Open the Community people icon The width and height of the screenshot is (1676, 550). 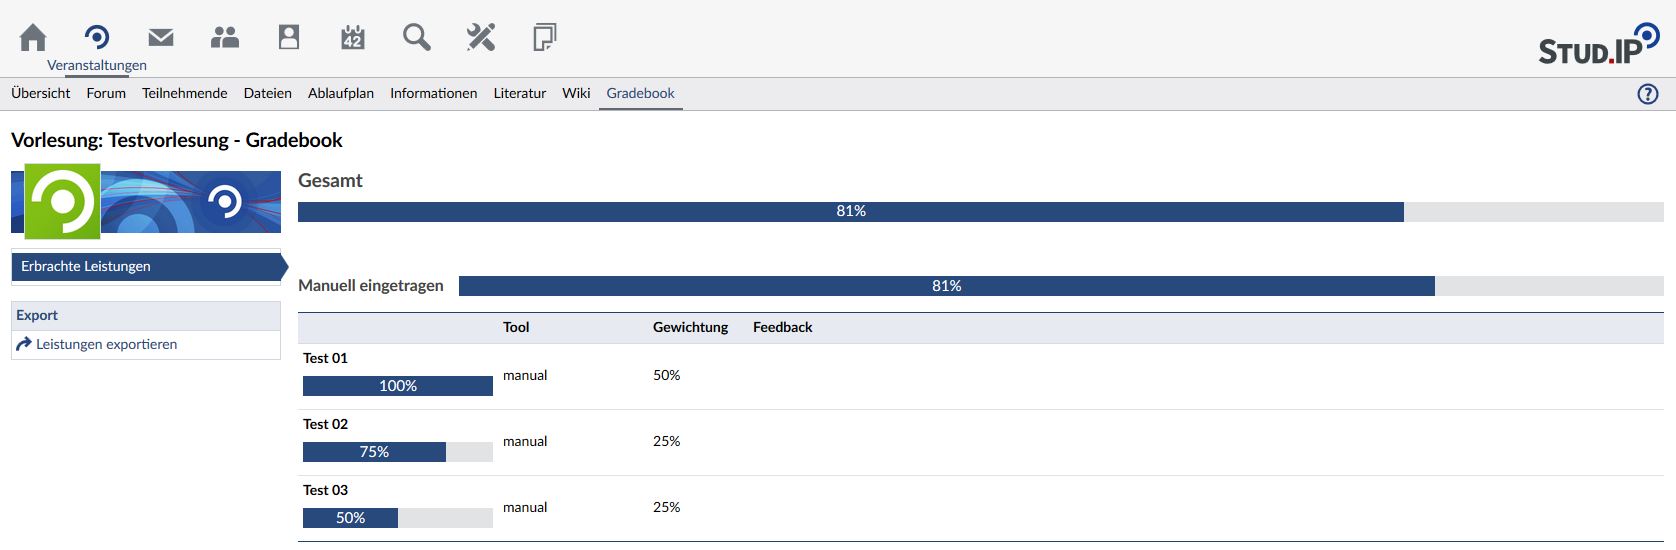[x=225, y=38]
